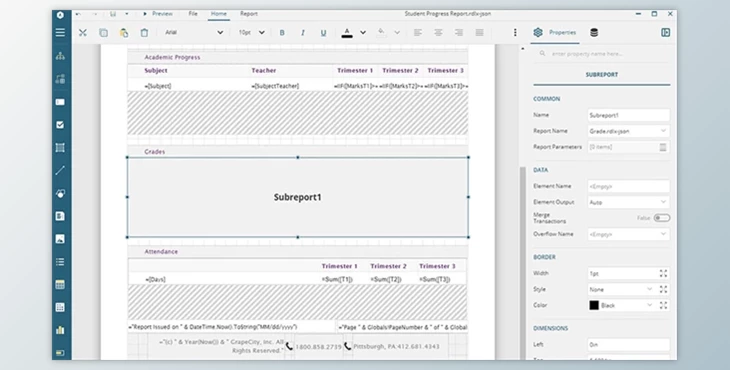Viewport: 730px width, 370px height.
Task: Click the Save icon in title bar
Action: [x=113, y=14]
